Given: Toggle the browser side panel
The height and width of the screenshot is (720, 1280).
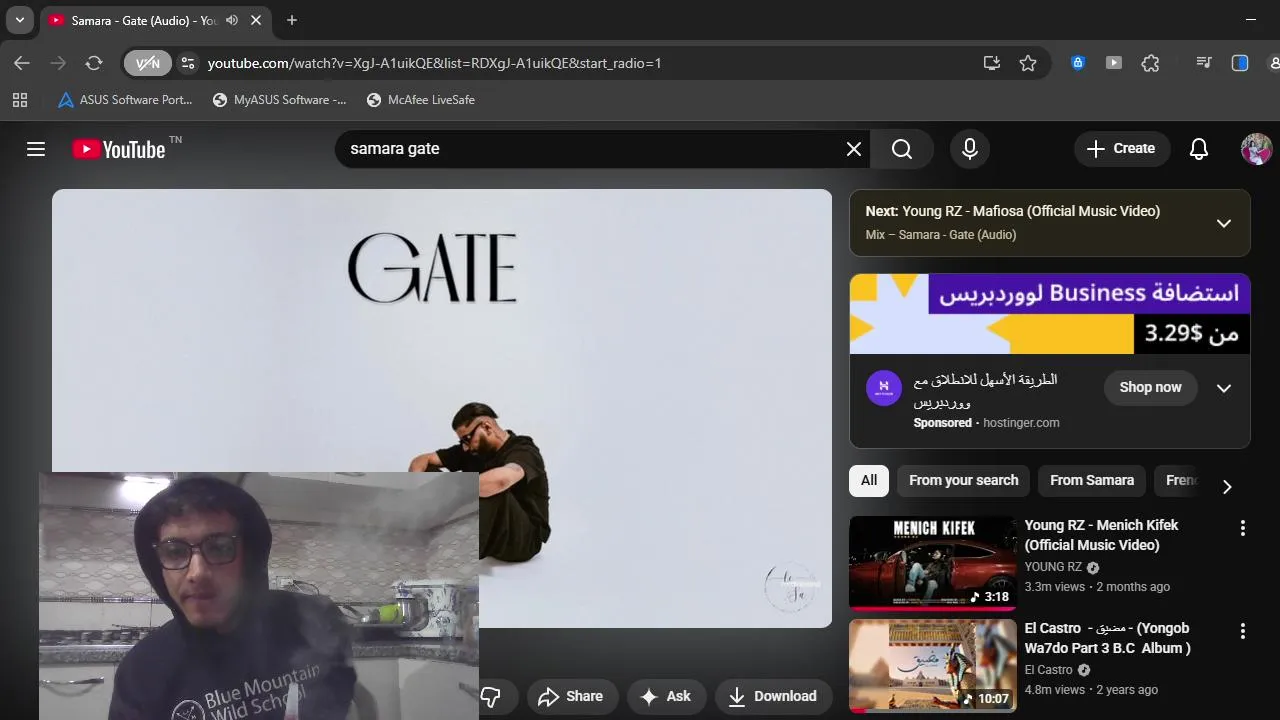Looking at the screenshot, I should coord(1240,63).
